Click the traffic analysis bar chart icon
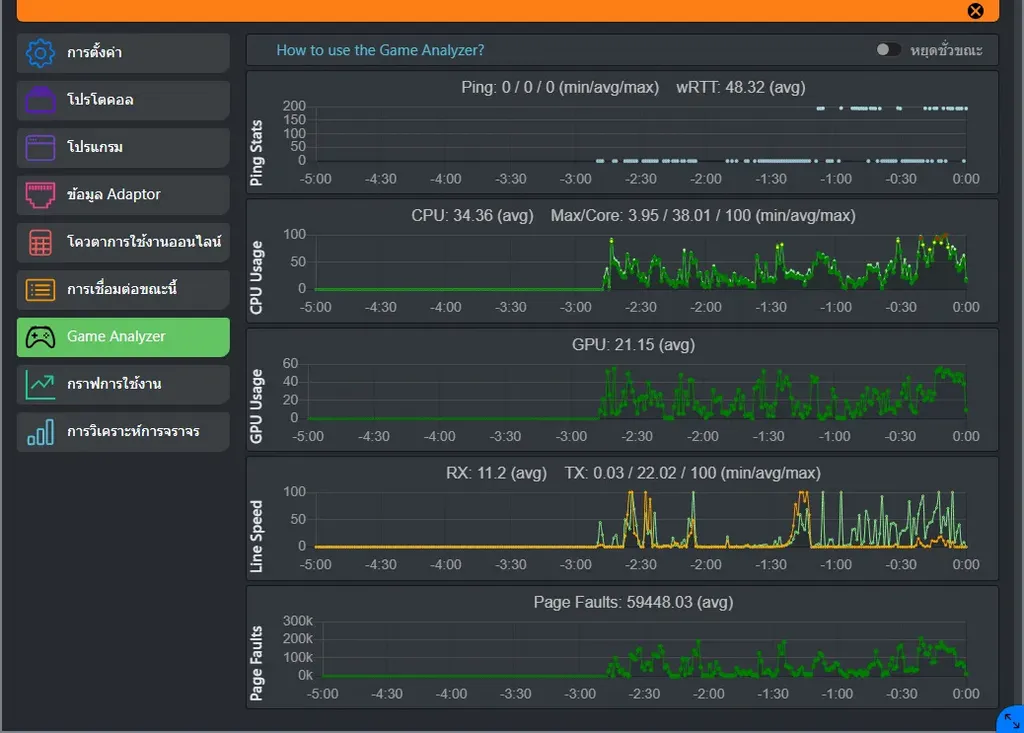The image size is (1024, 733). [40, 432]
